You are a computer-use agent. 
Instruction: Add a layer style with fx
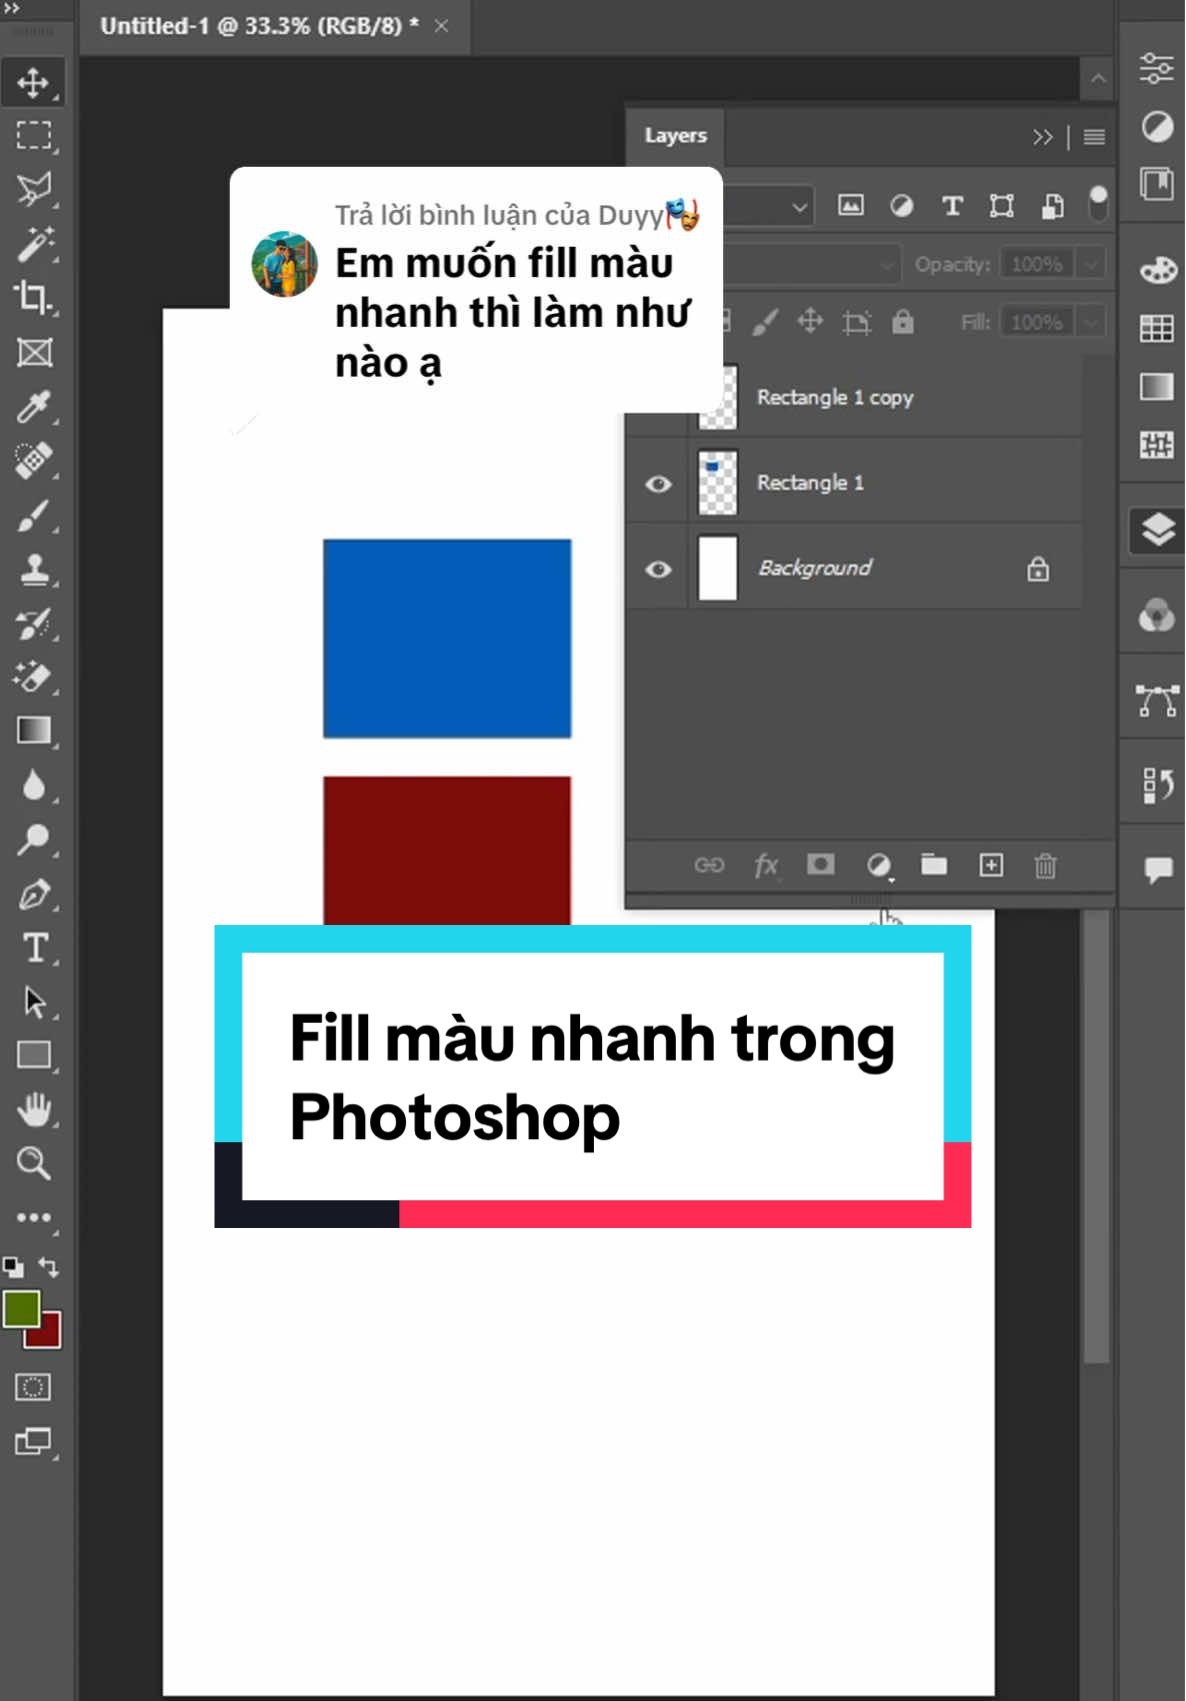tap(766, 865)
